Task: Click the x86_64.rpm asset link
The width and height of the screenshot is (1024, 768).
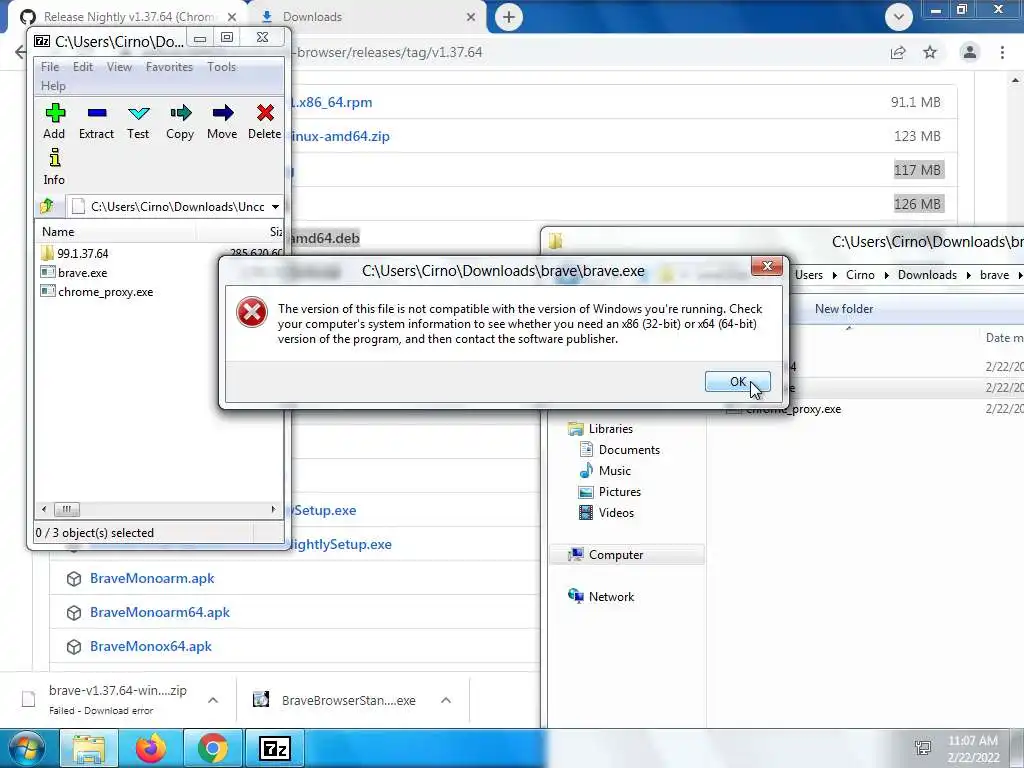Action: (x=332, y=103)
